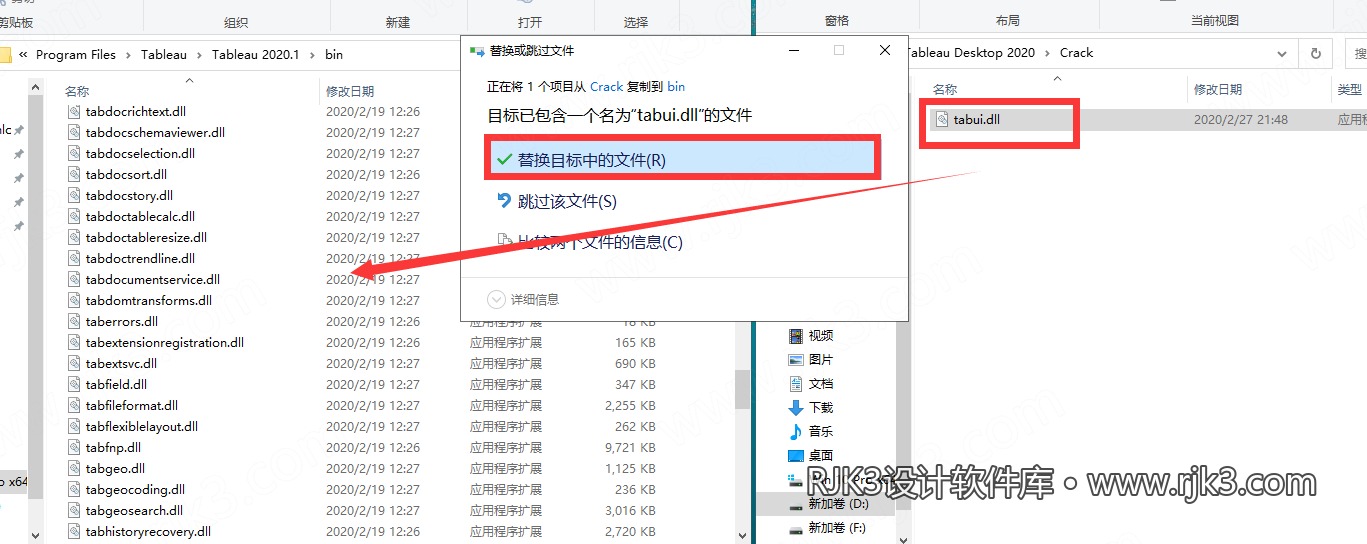The image size is (1367, 544).
Task: Open 音乐 music in navigation pane
Action: pos(821,432)
